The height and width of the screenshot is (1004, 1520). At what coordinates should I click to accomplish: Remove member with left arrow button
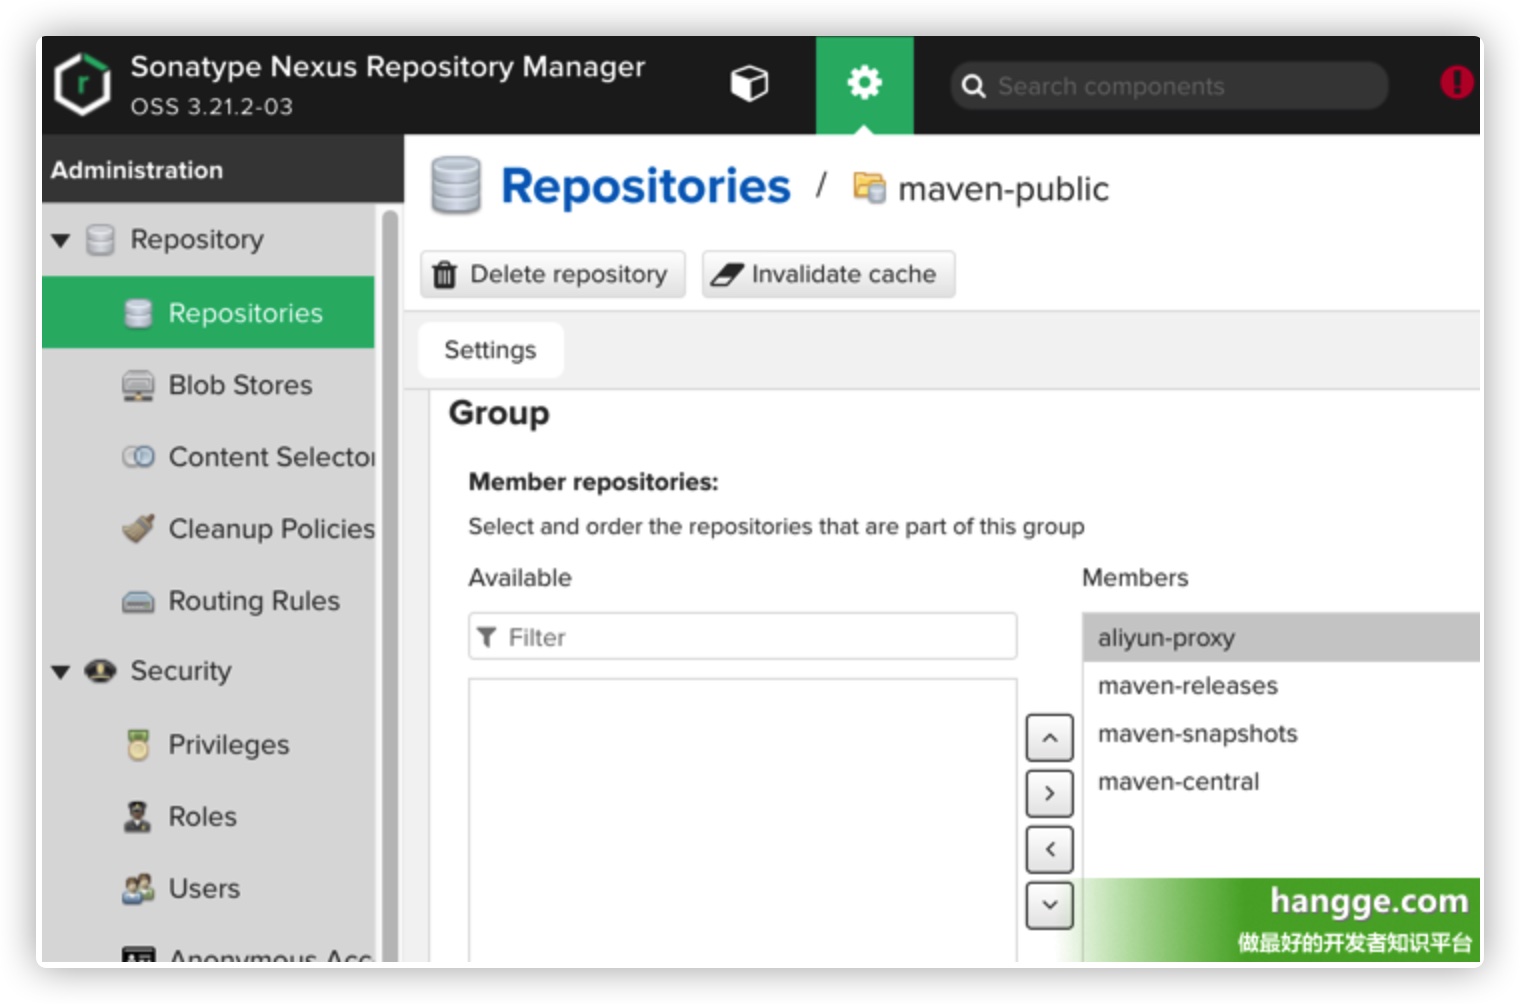point(1049,850)
